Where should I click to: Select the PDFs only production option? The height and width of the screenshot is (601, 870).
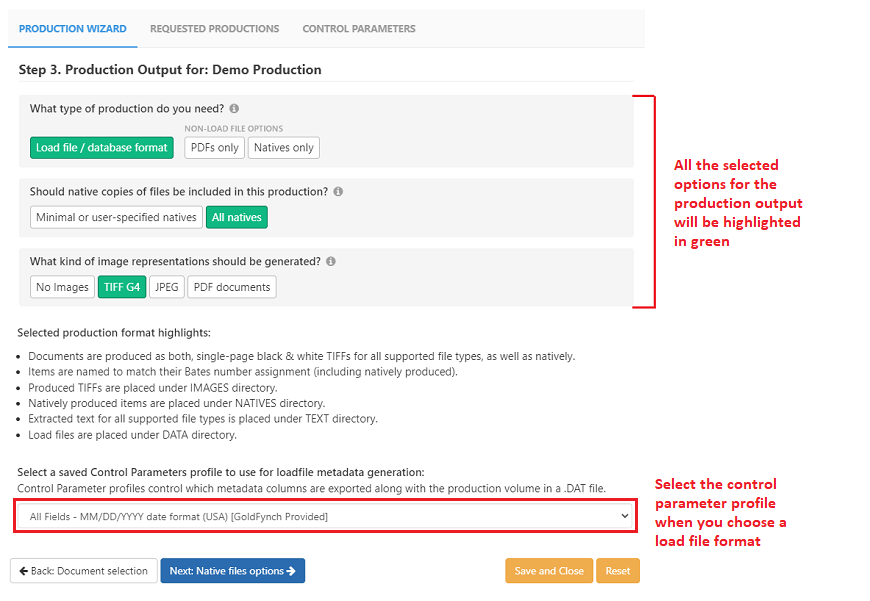click(214, 147)
